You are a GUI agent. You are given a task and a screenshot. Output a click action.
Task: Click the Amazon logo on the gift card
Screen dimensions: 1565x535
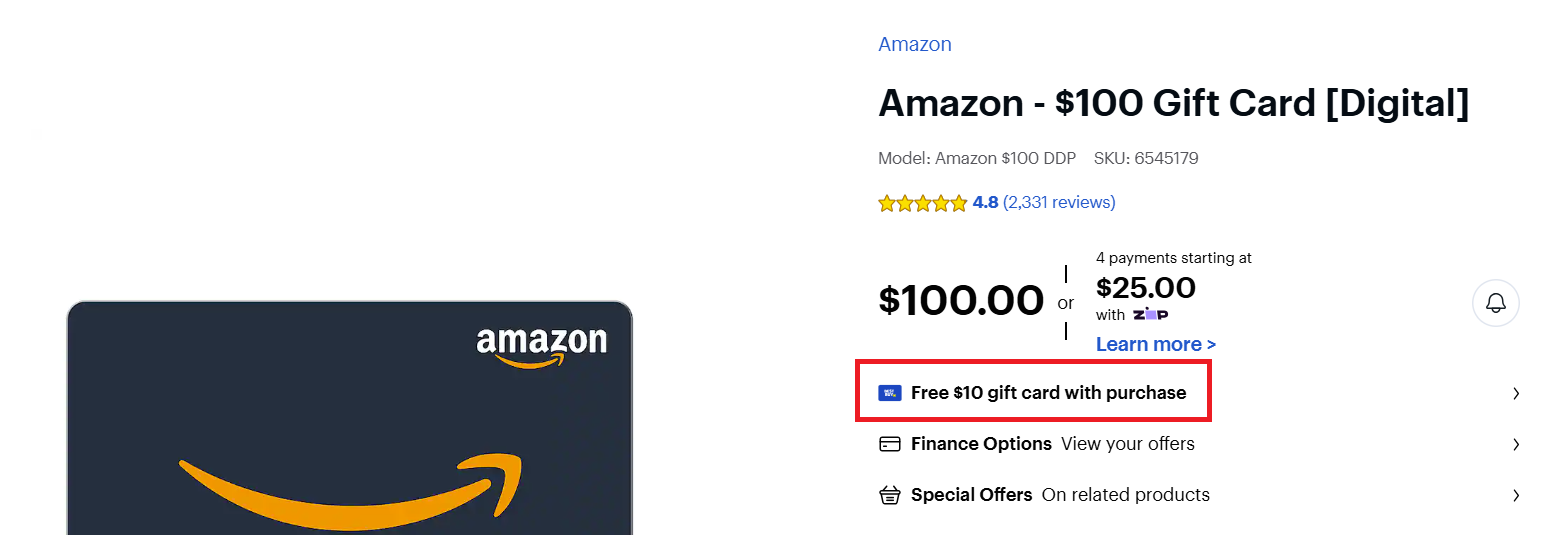pos(541,344)
